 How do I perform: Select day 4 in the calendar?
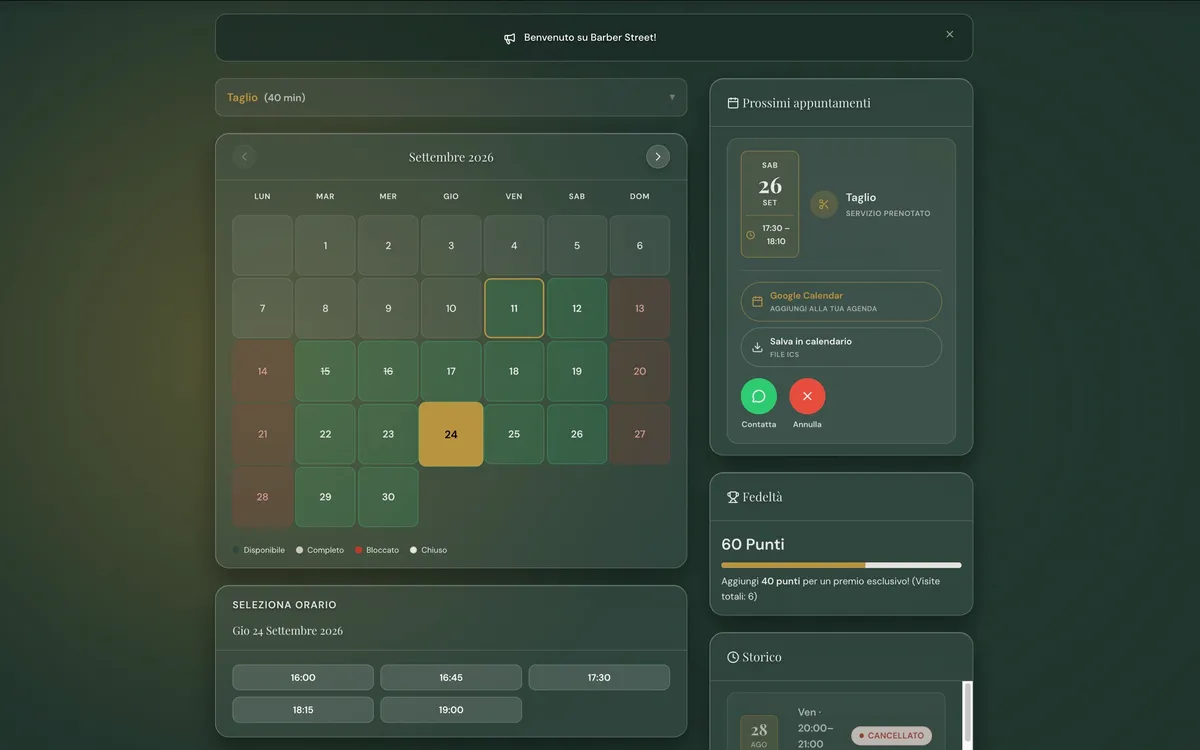(x=514, y=245)
